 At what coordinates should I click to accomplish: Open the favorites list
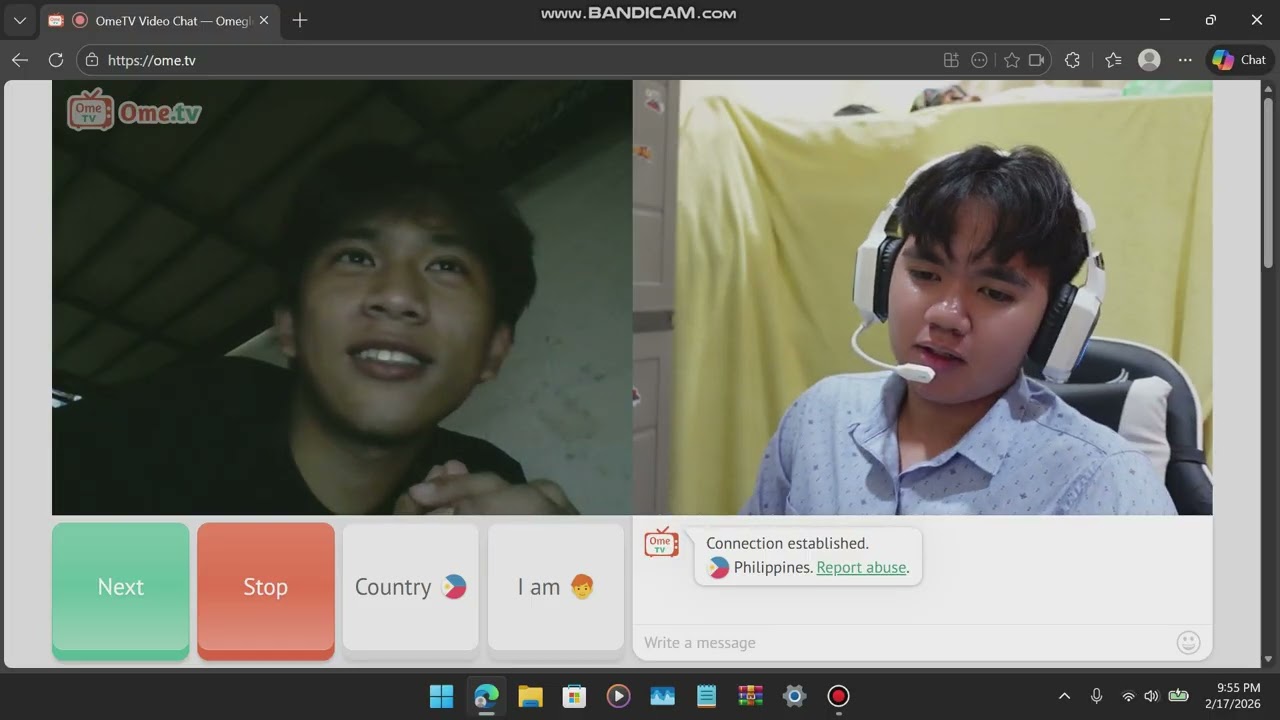coord(1113,60)
